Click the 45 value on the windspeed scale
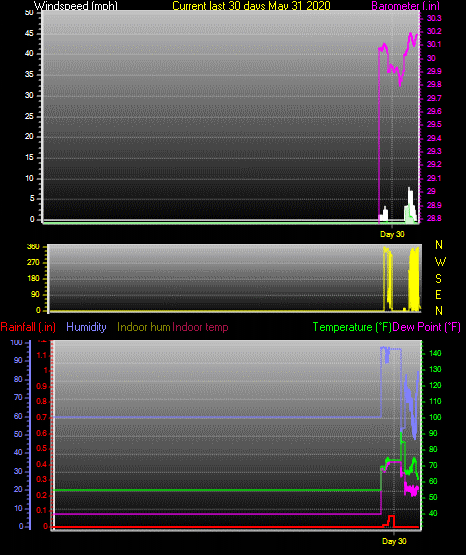This screenshot has width=466, height=555. tap(29, 34)
